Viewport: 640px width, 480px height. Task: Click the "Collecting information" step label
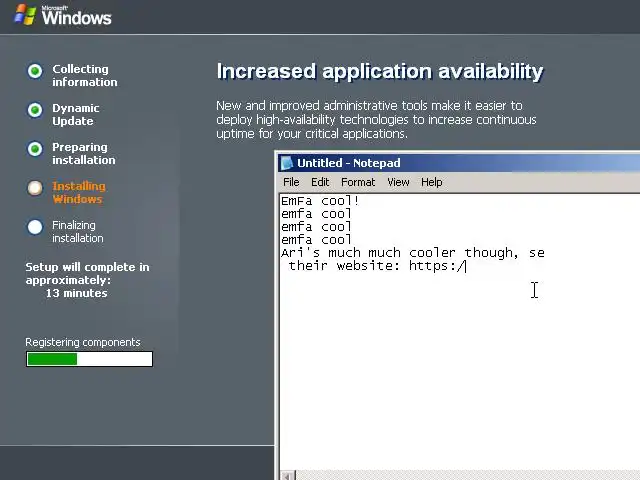[x=85, y=76]
